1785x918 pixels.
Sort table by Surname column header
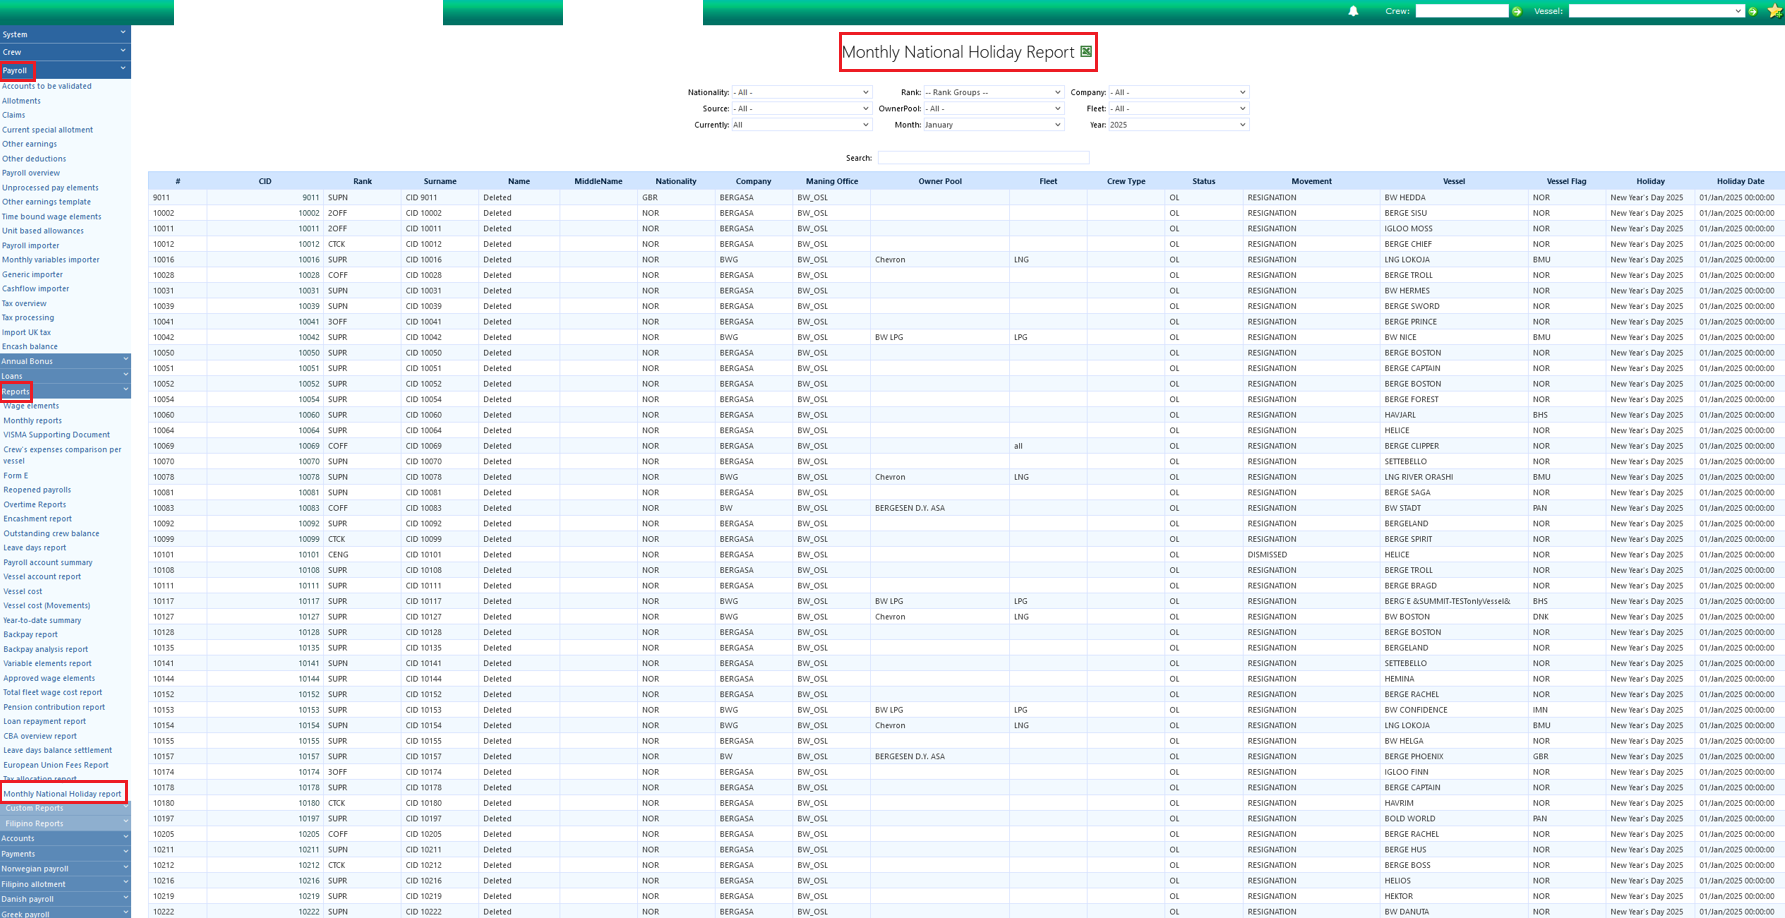[x=439, y=181]
